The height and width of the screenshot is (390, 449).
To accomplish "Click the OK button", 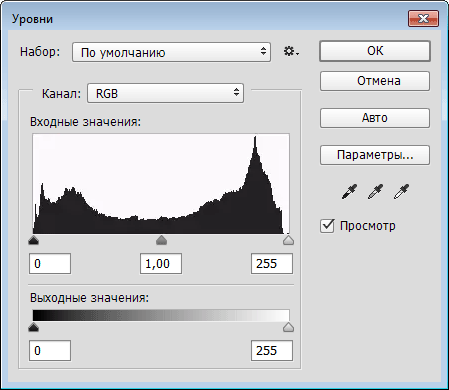I will click(375, 51).
